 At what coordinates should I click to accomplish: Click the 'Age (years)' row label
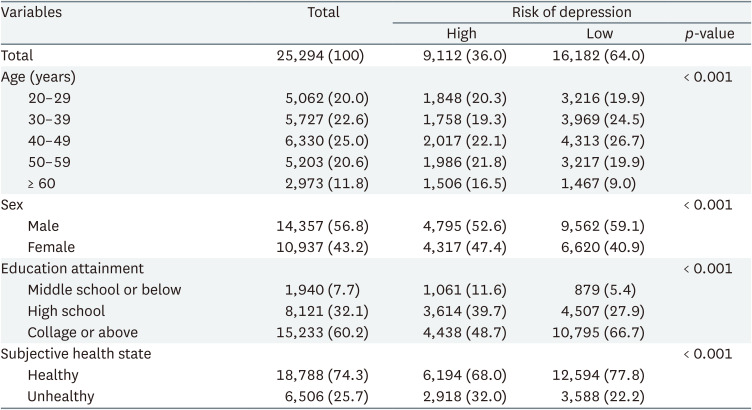coord(38,77)
